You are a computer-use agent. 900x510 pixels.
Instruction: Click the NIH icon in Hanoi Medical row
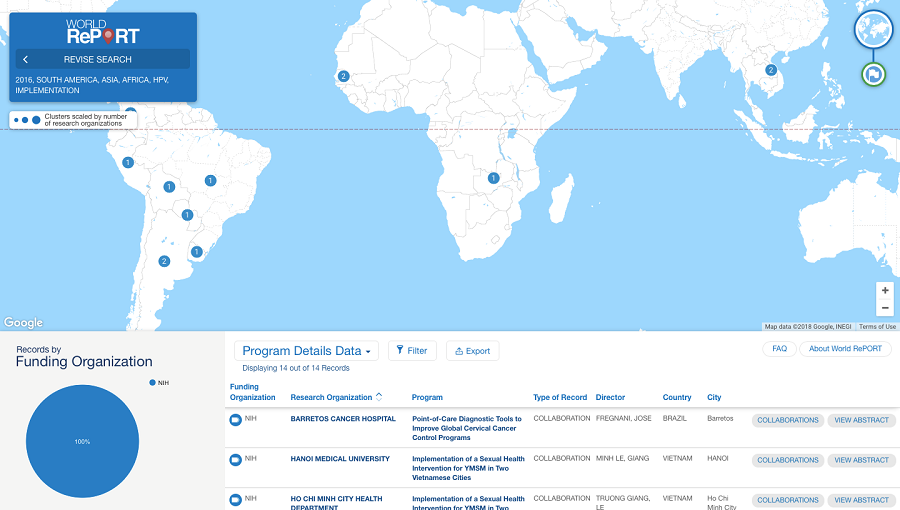coord(236,460)
